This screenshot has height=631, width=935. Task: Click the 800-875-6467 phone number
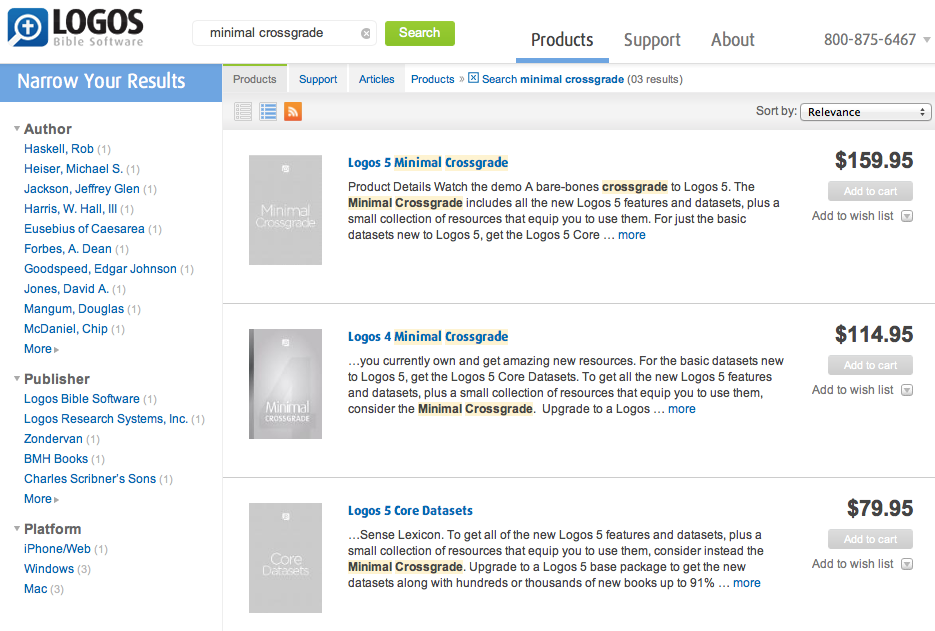(x=869, y=40)
